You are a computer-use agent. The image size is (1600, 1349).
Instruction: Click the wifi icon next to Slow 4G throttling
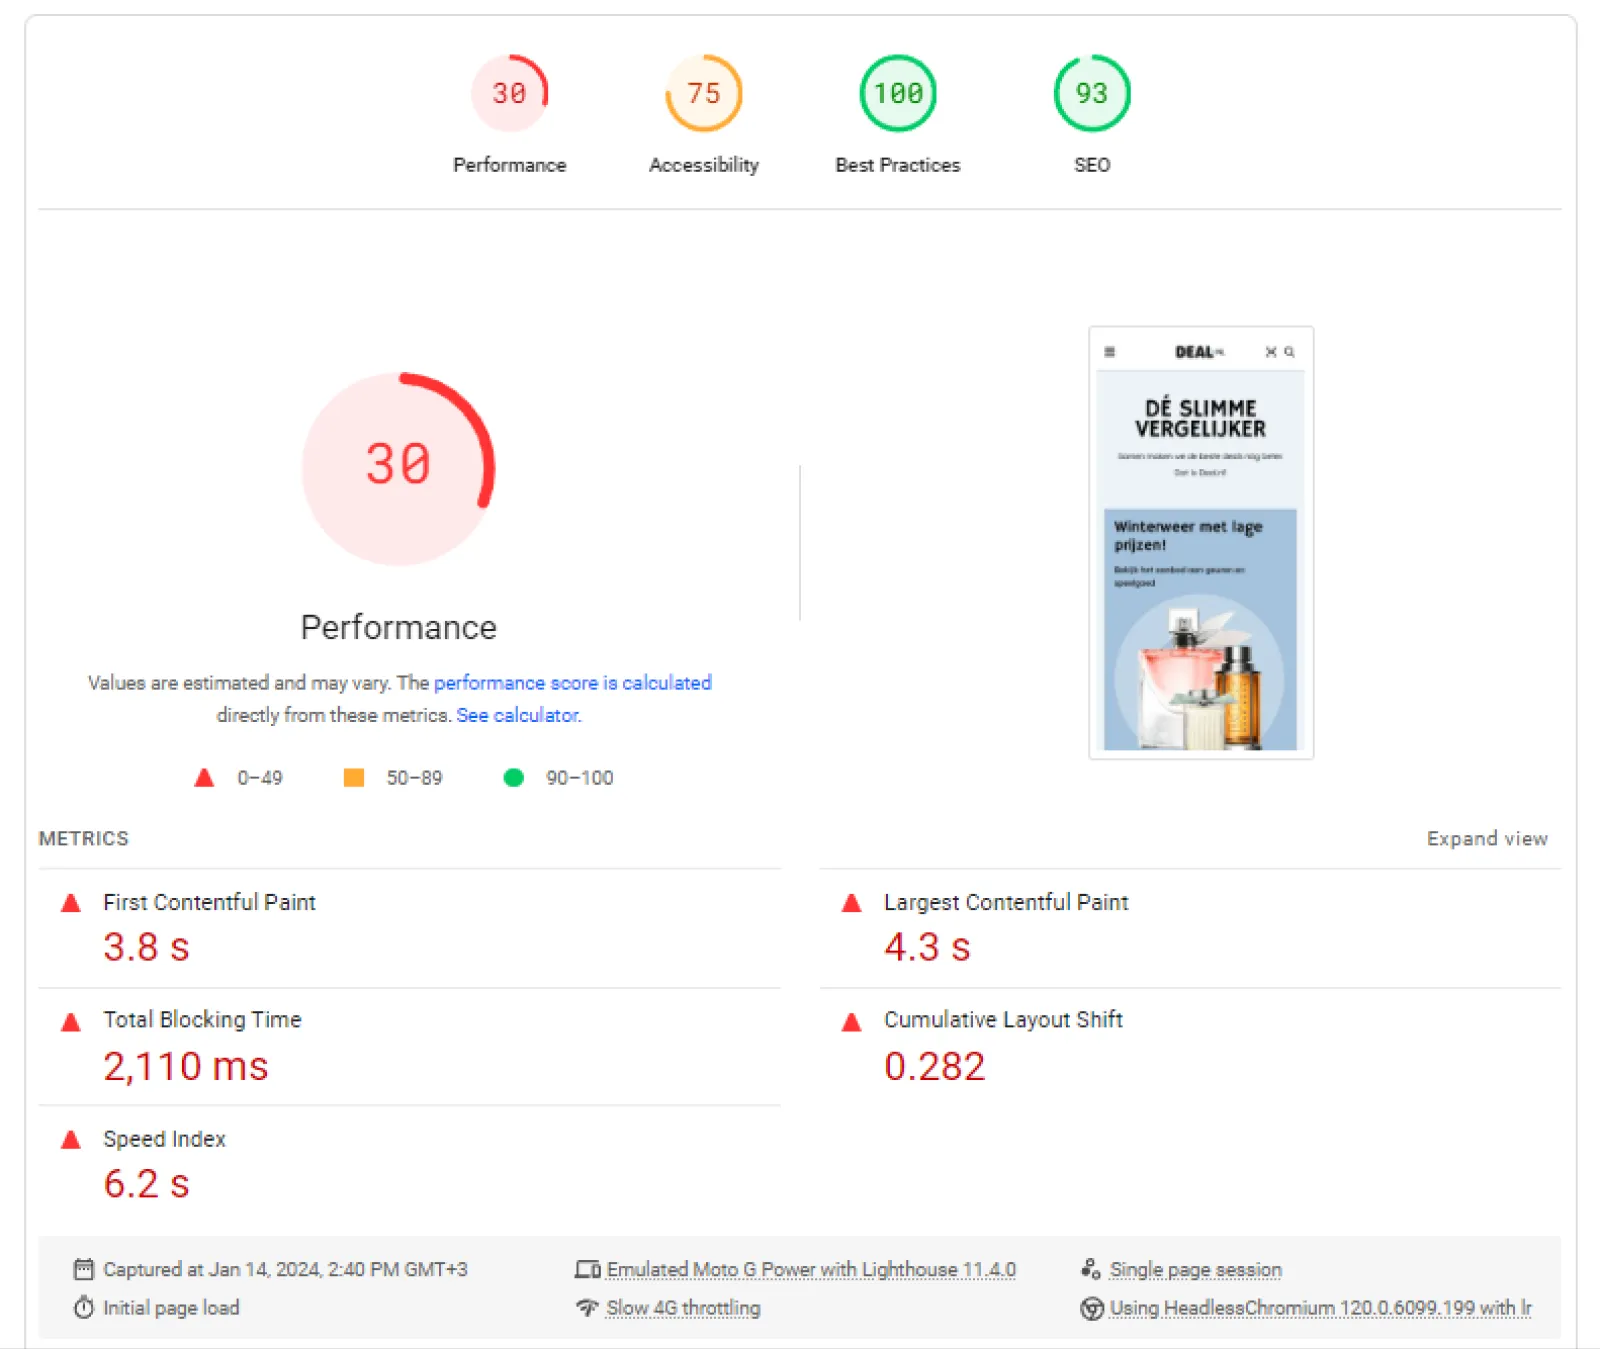587,1308
